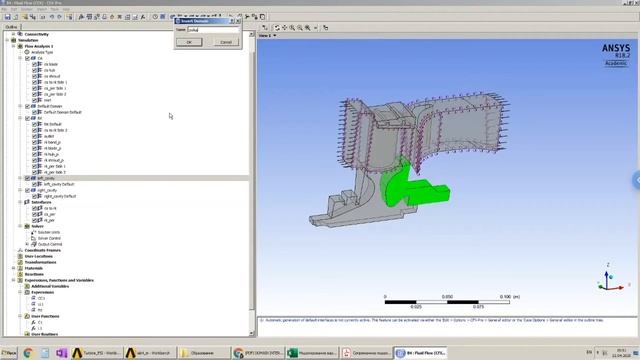The image size is (640, 360).
Task: Click the selection mode icon in viewer toolbar
Action: (x=265, y=28)
